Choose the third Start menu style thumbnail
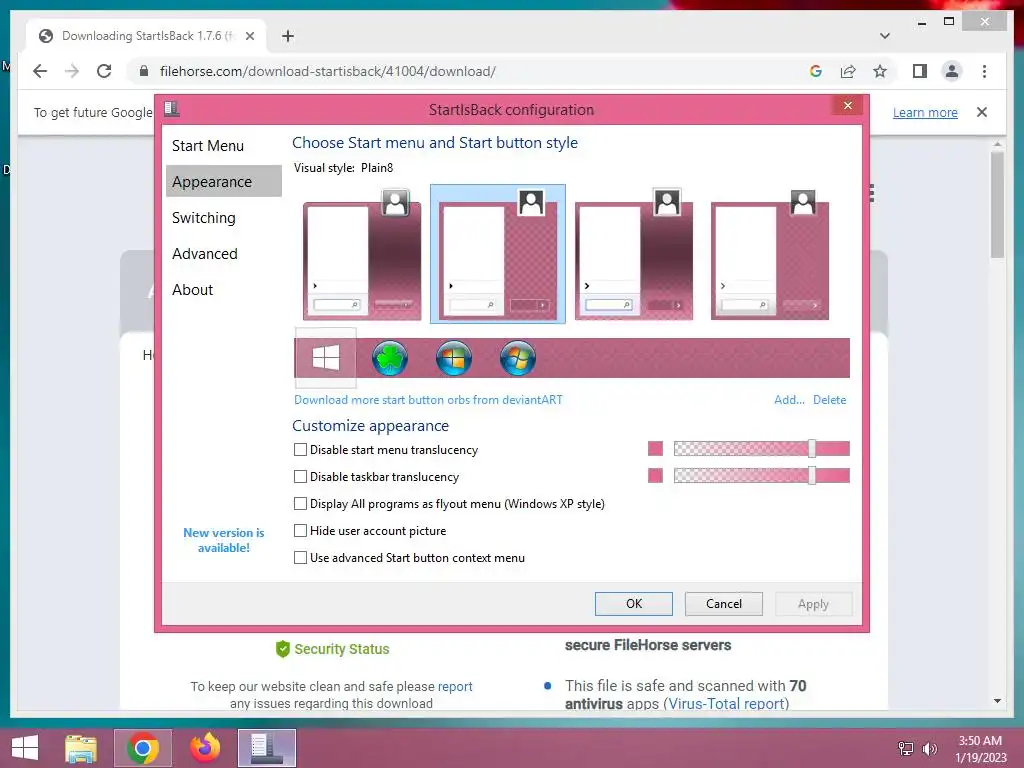The image size is (1024, 768). pos(633,253)
